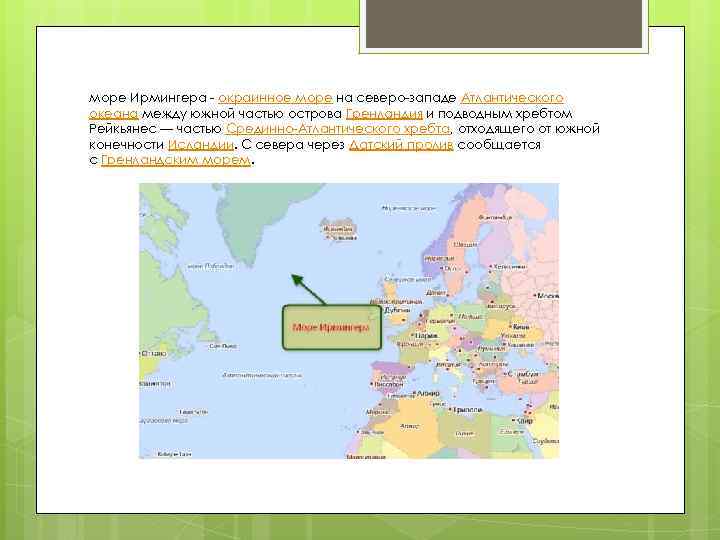Click the Iceland island on the map
This screenshot has height=540, width=720.
coord(338,229)
